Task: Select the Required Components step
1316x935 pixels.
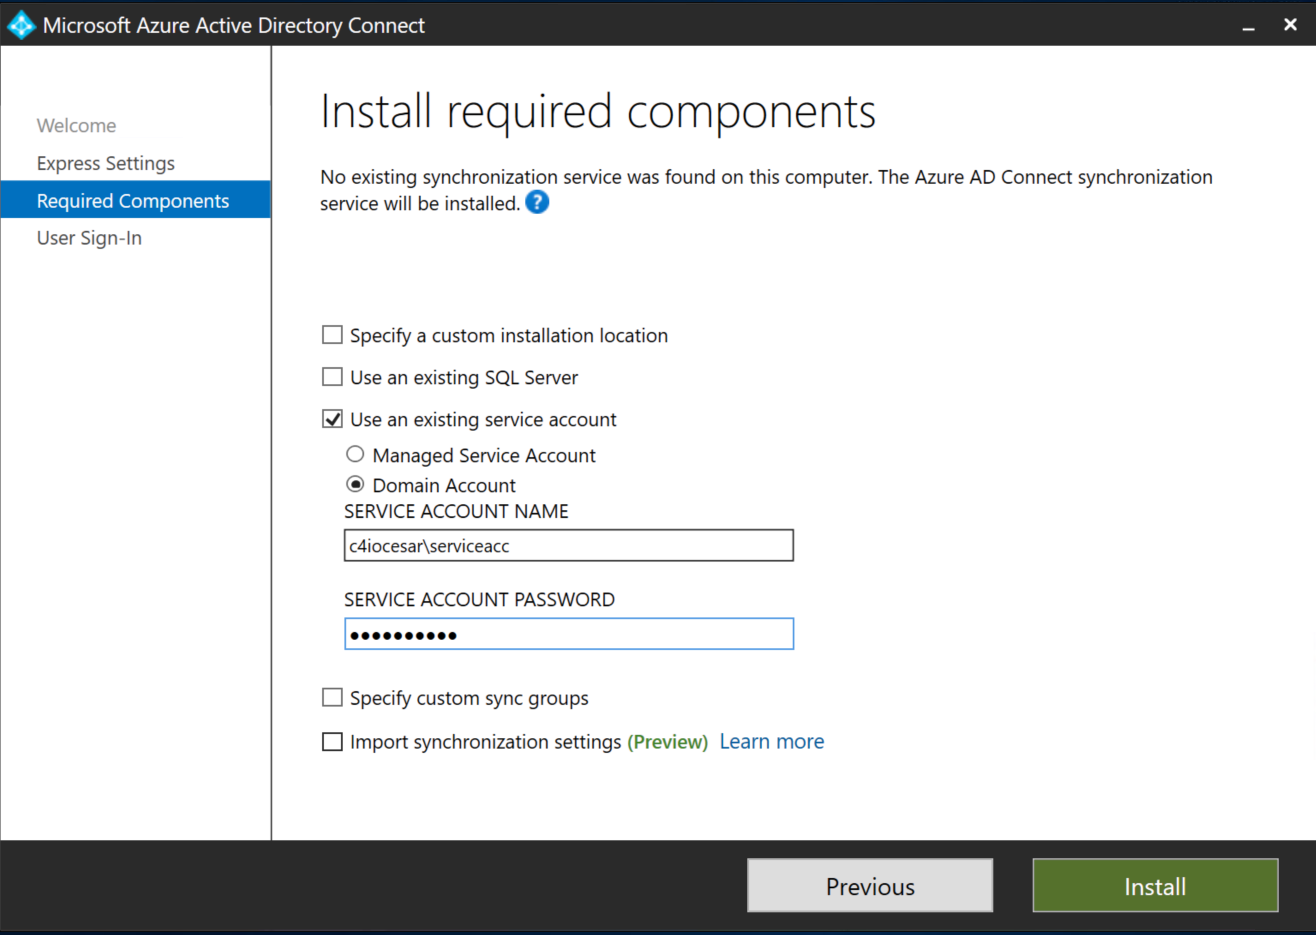Action: click(136, 200)
